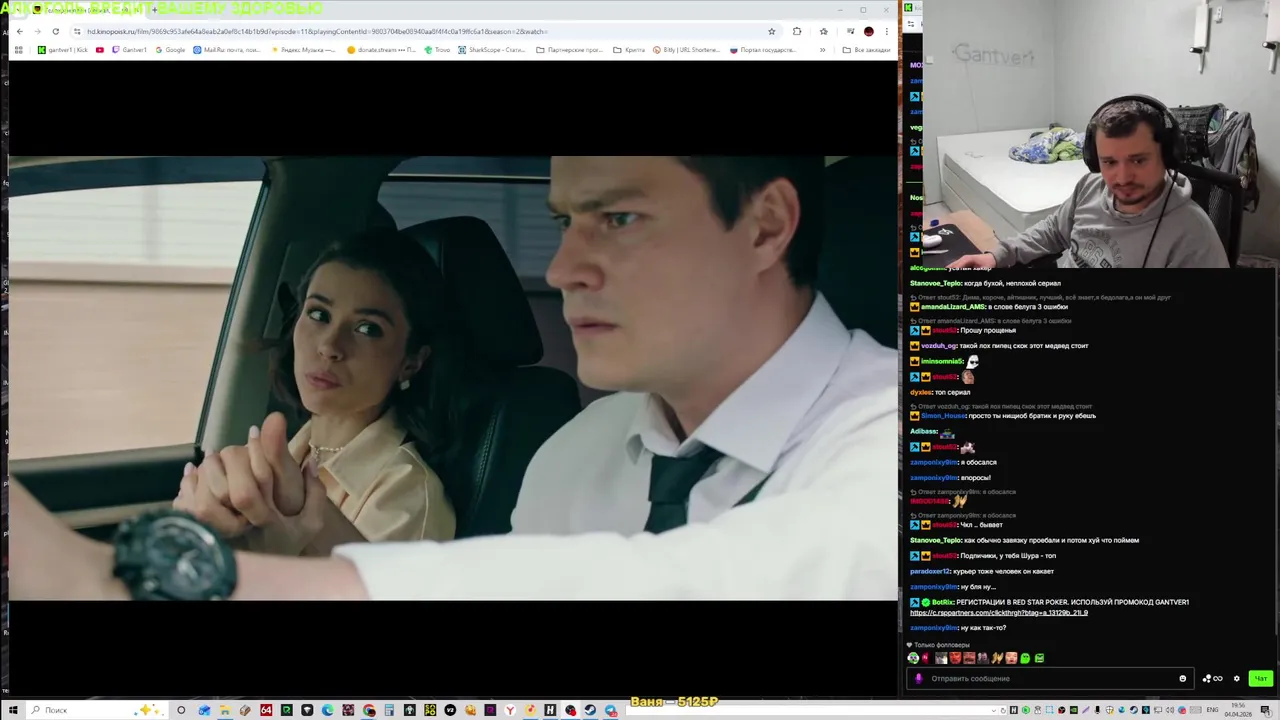Open the YouTube bookmark icon
The width and height of the screenshot is (1280, 720).
(100, 49)
